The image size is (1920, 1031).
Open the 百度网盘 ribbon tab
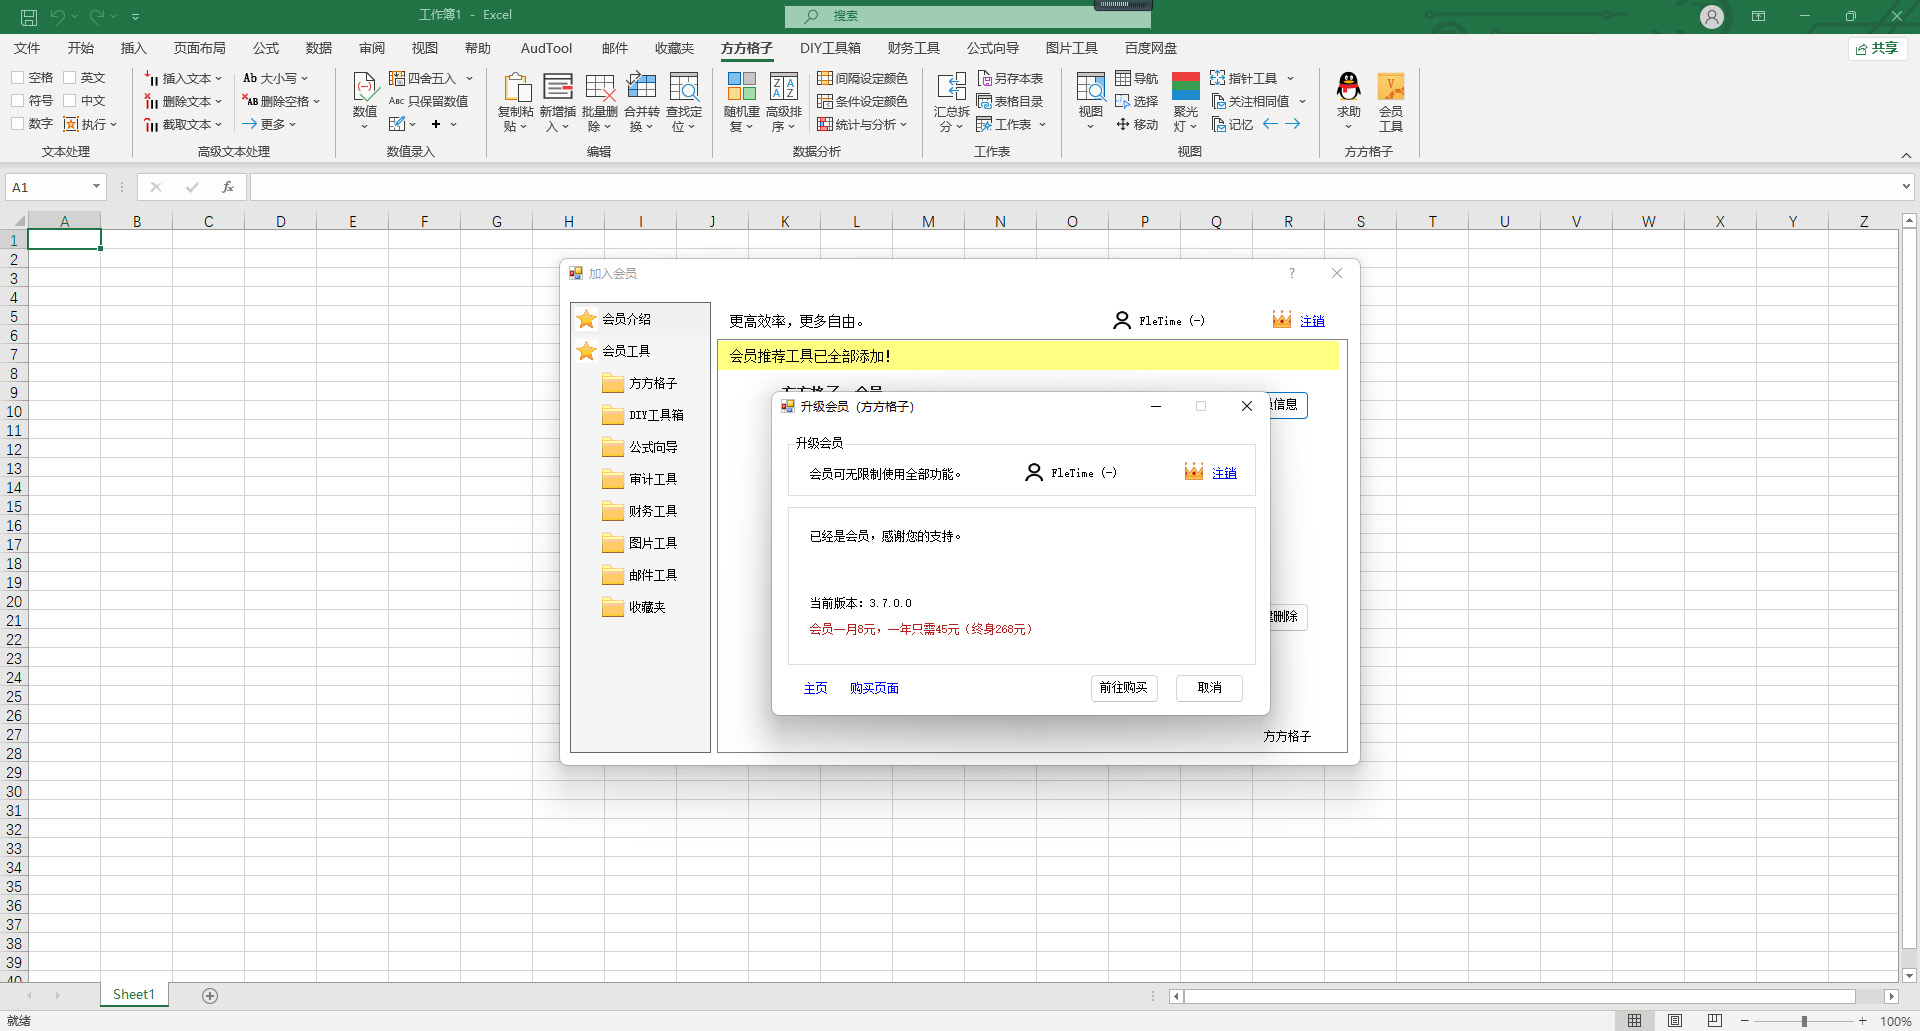pos(1150,47)
